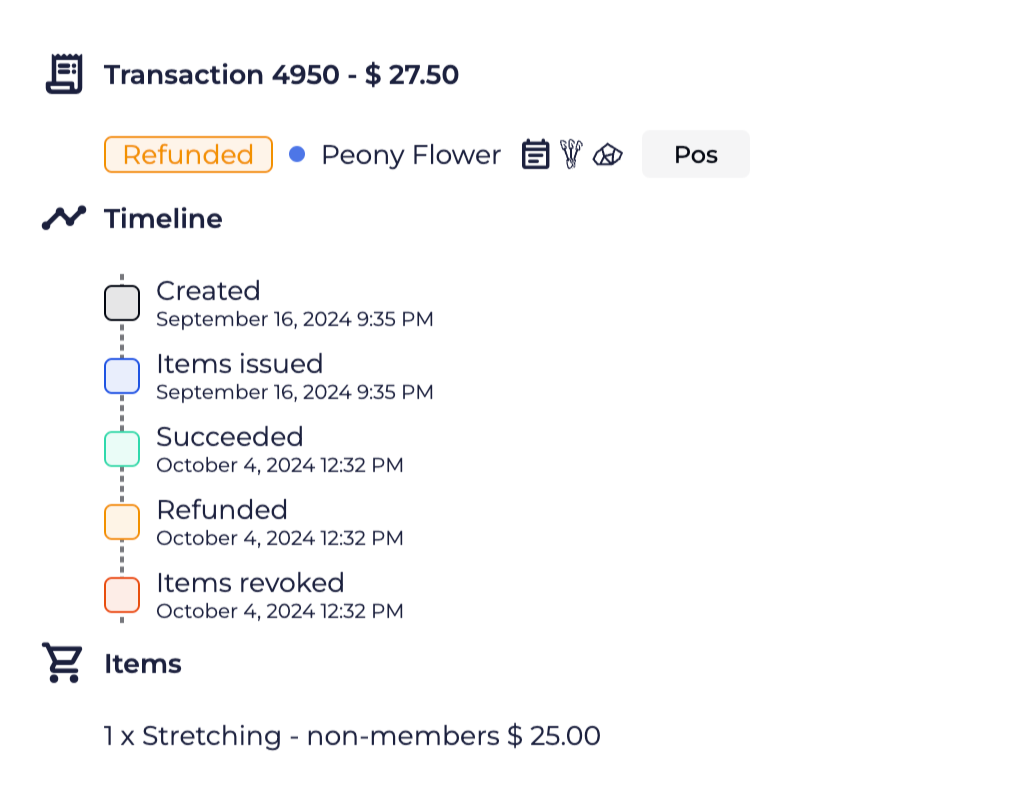Viewport: 1034px width, 804px height.
Task: Click the polygon gem icon before Pos
Action: [607, 155]
